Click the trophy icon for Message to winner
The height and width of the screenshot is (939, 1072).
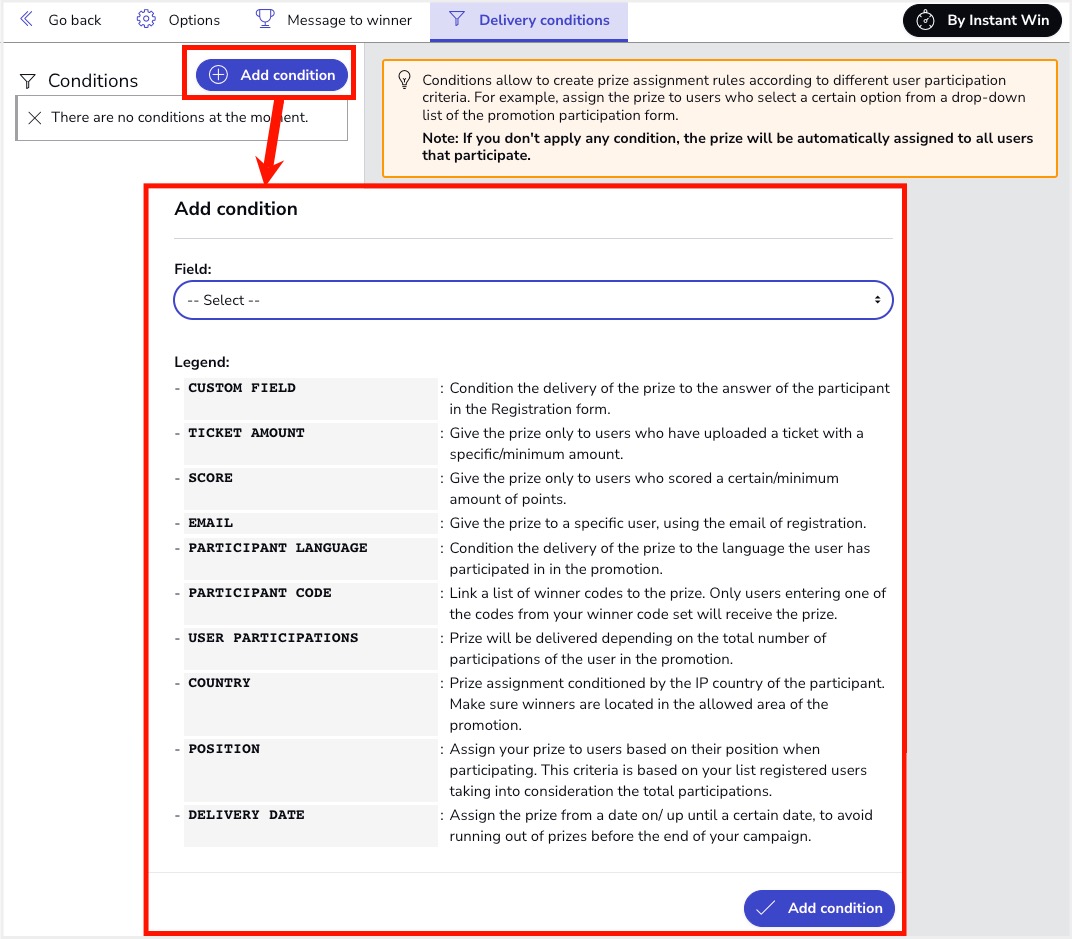(265, 19)
